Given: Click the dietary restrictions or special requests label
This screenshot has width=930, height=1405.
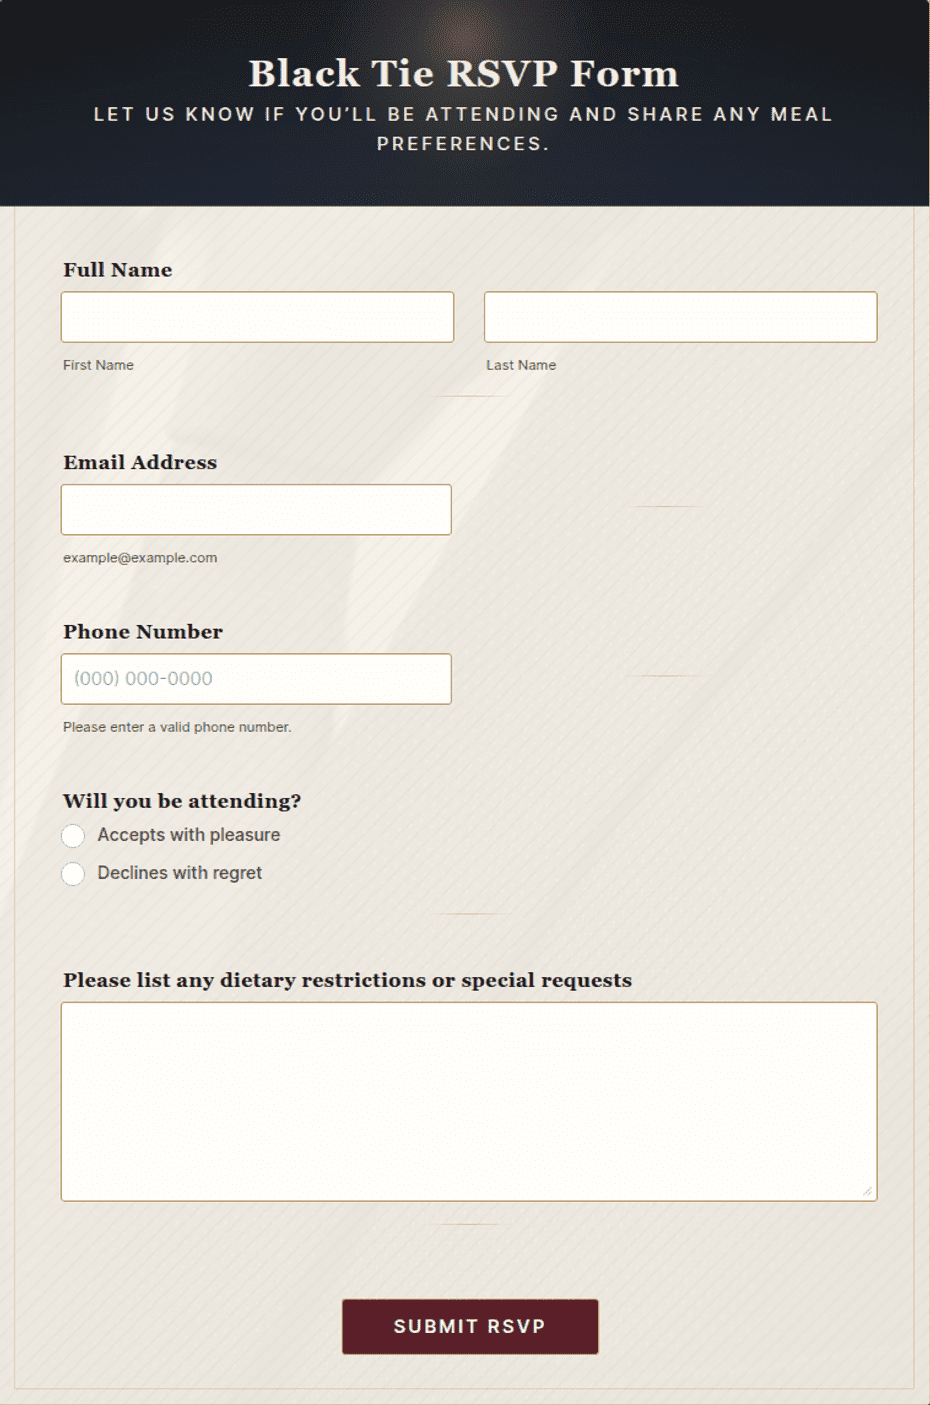Looking at the screenshot, I should 348,980.
